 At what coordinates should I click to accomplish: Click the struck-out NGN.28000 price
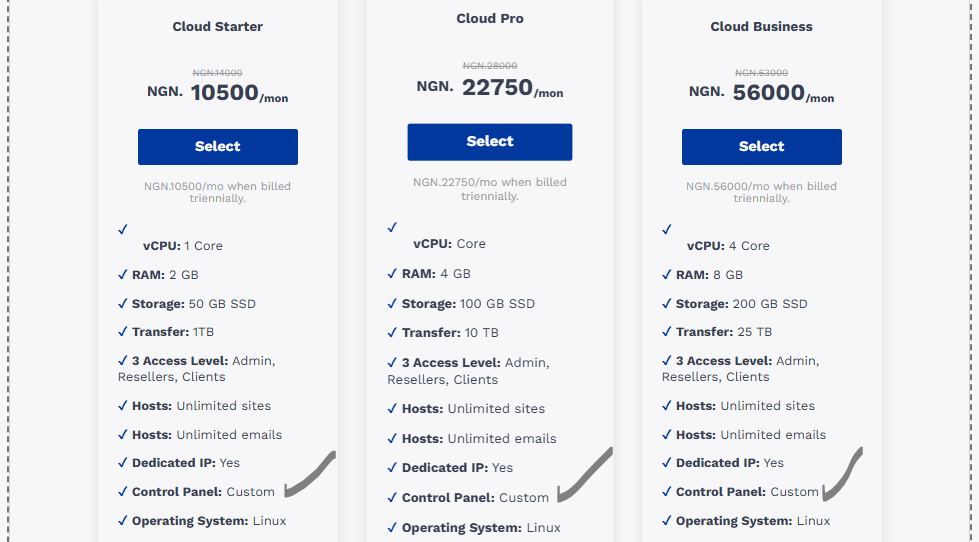point(490,66)
